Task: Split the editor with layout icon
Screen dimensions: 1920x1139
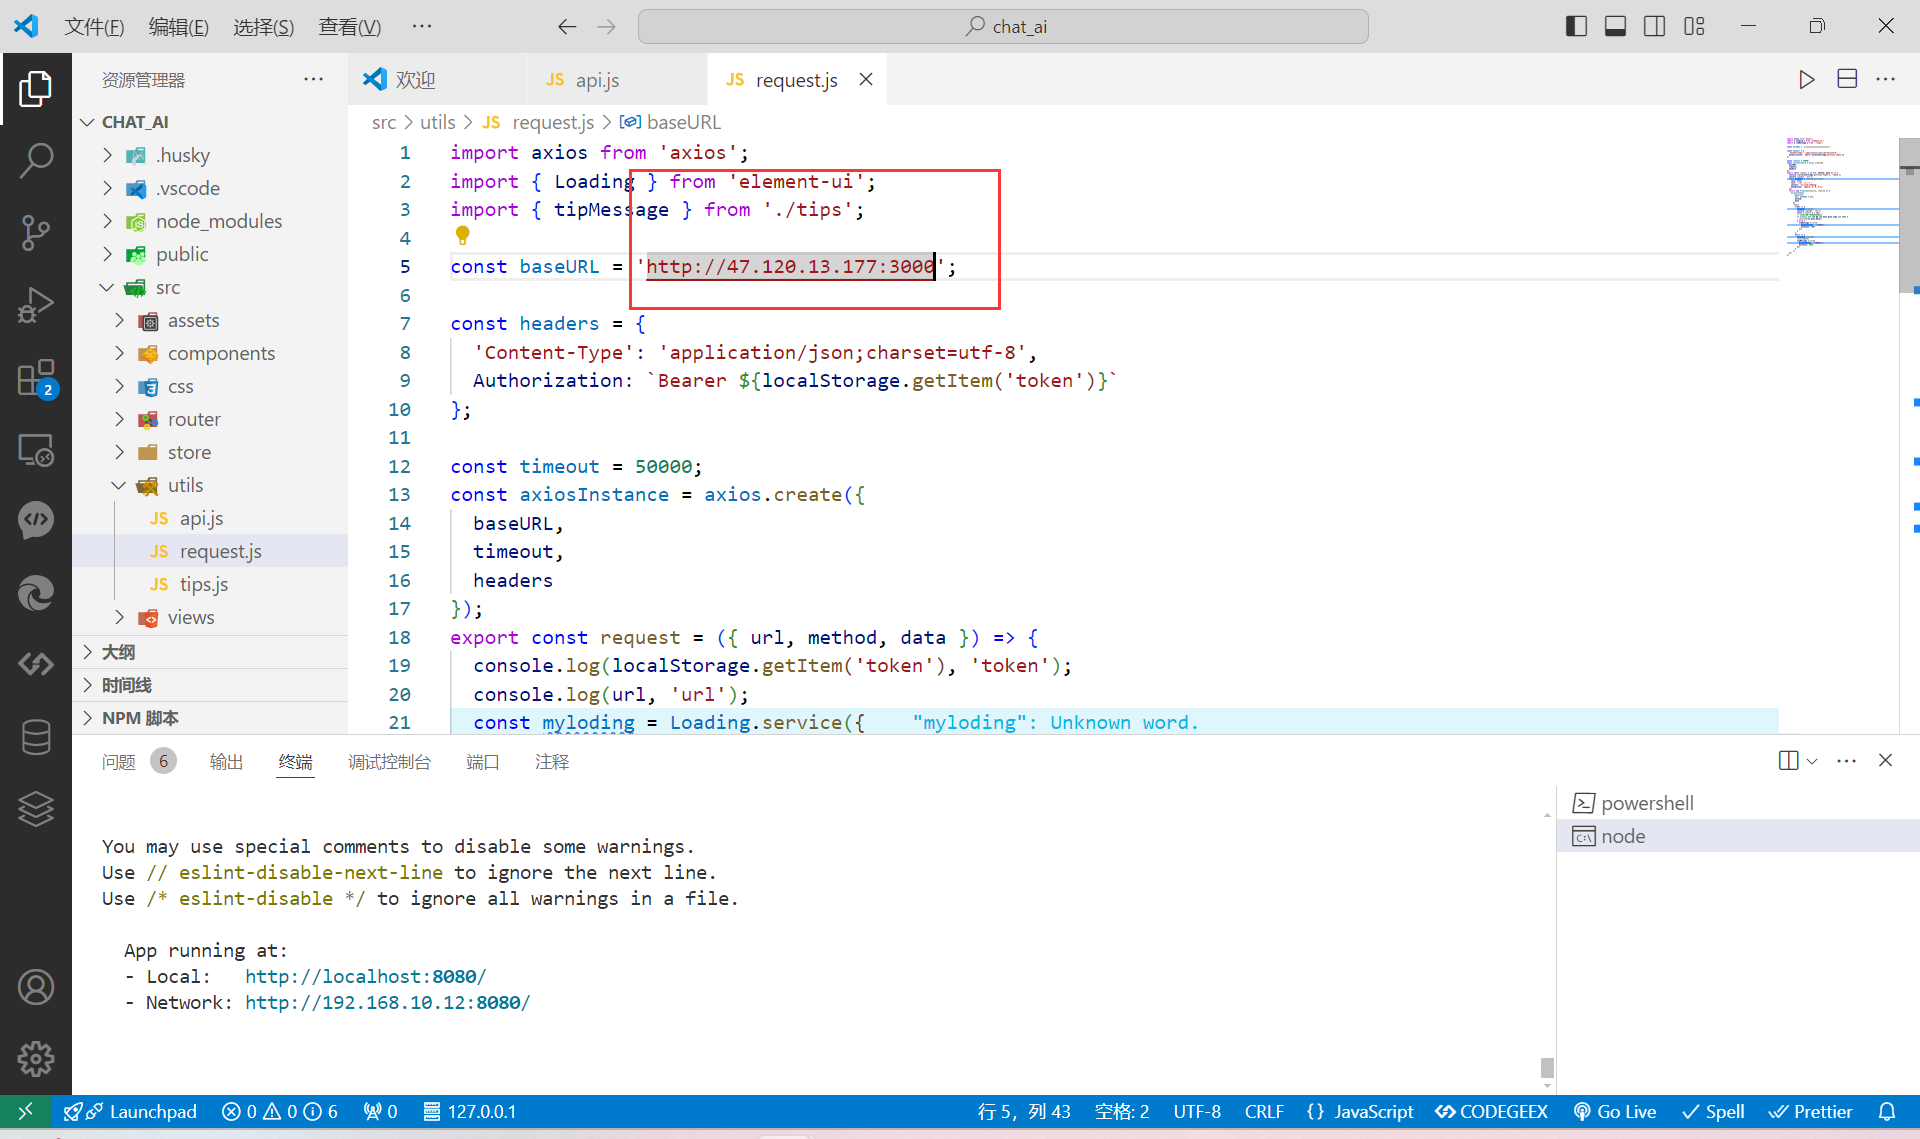Action: (x=1847, y=80)
